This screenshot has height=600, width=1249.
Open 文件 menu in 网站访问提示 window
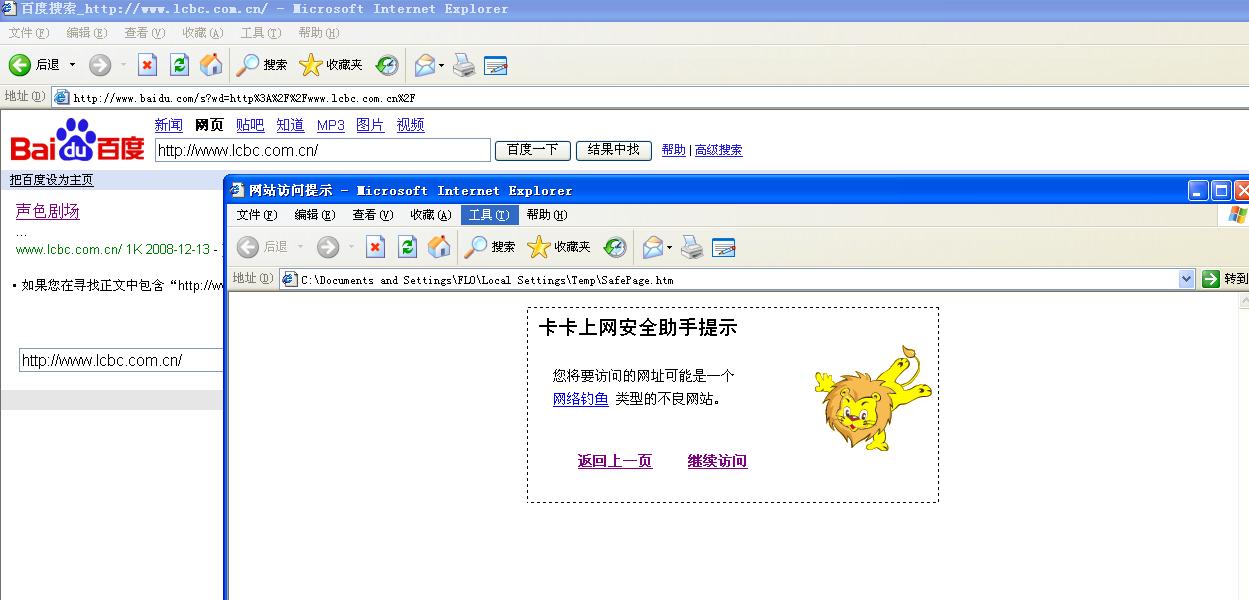pos(257,215)
